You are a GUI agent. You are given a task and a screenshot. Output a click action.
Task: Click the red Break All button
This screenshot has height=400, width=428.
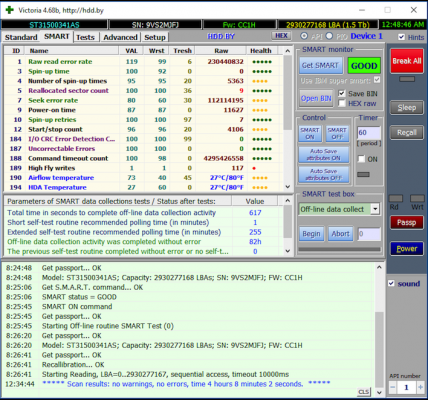[407, 61]
